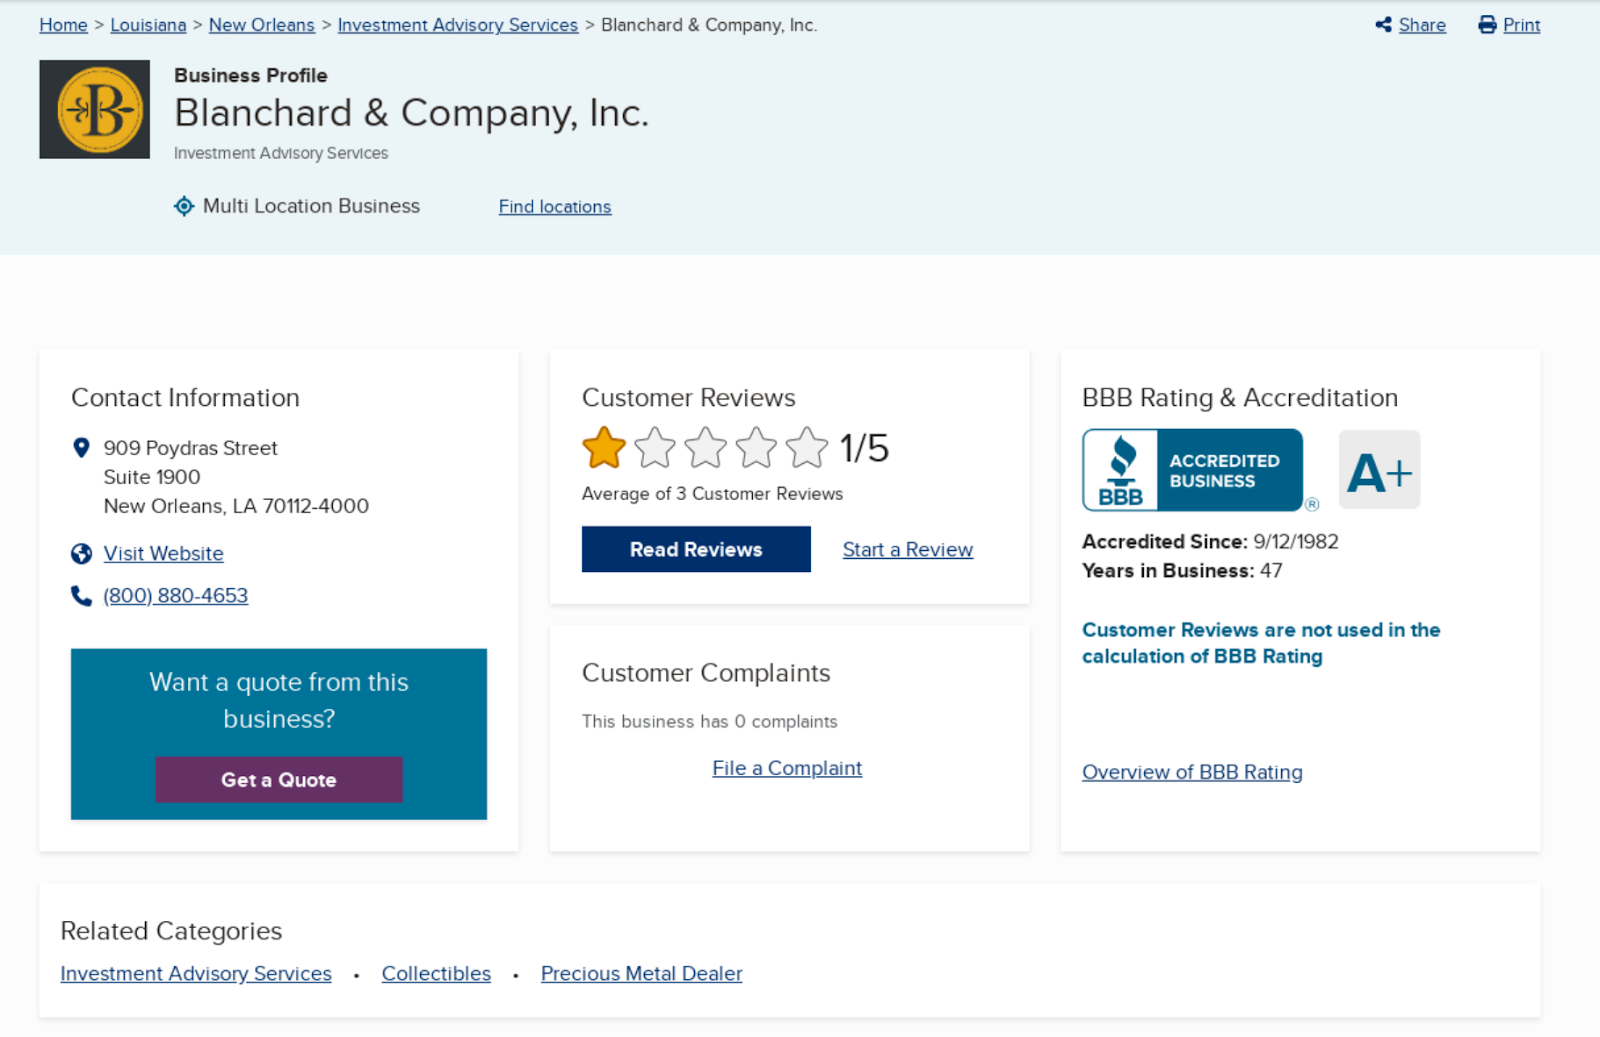Click the multi location target icon

(x=184, y=206)
